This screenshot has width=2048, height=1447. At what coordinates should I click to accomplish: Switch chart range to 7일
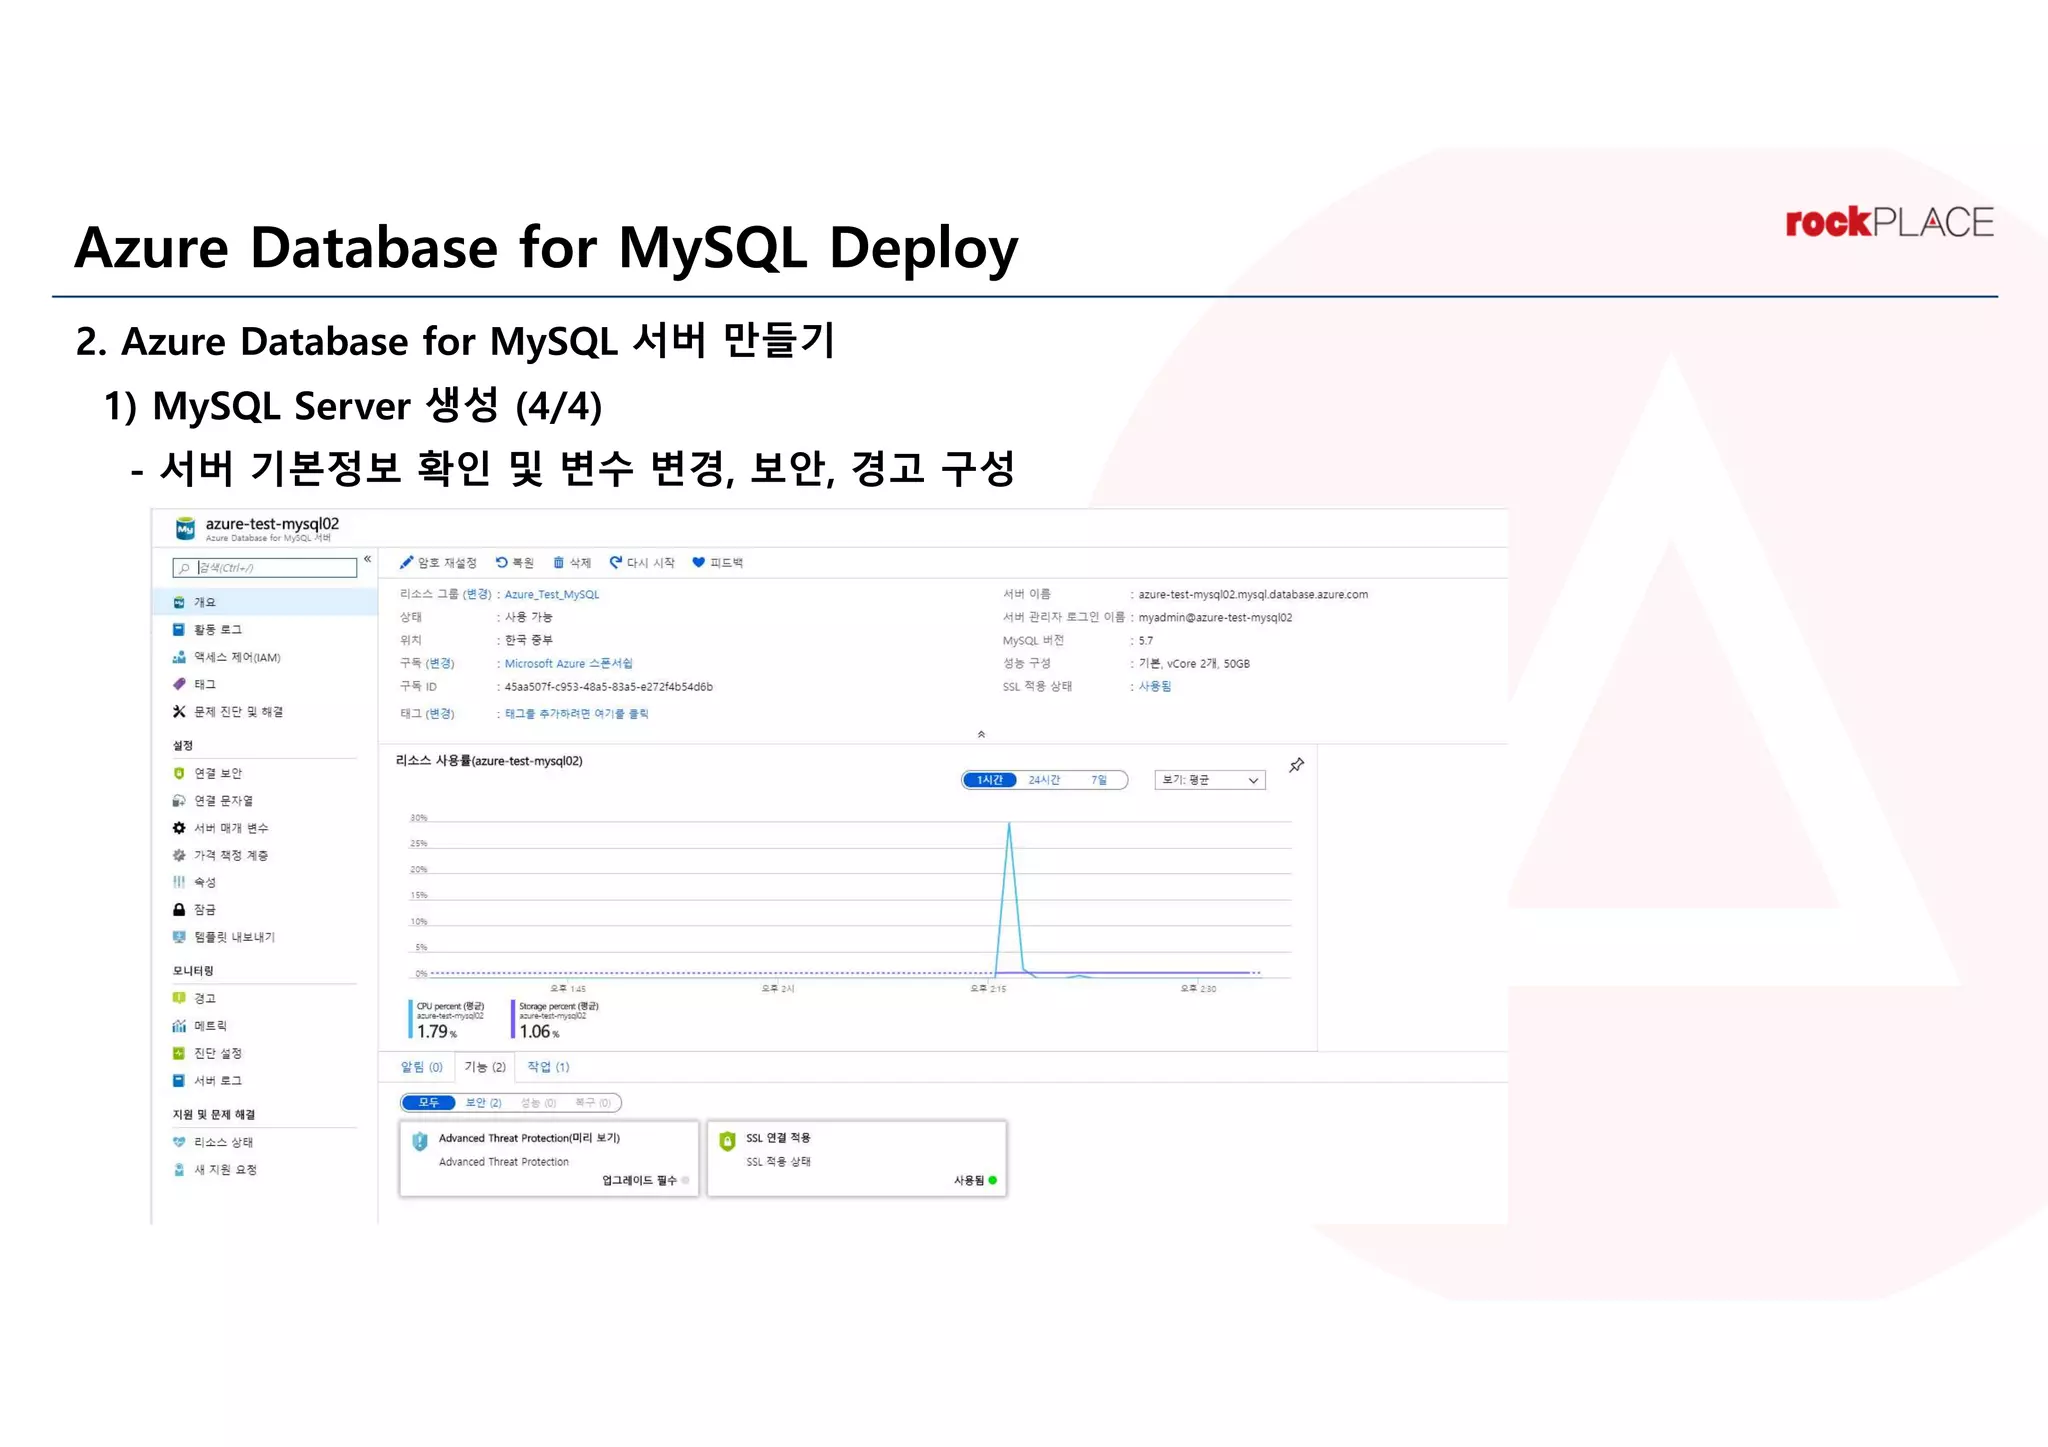pos(1099,780)
